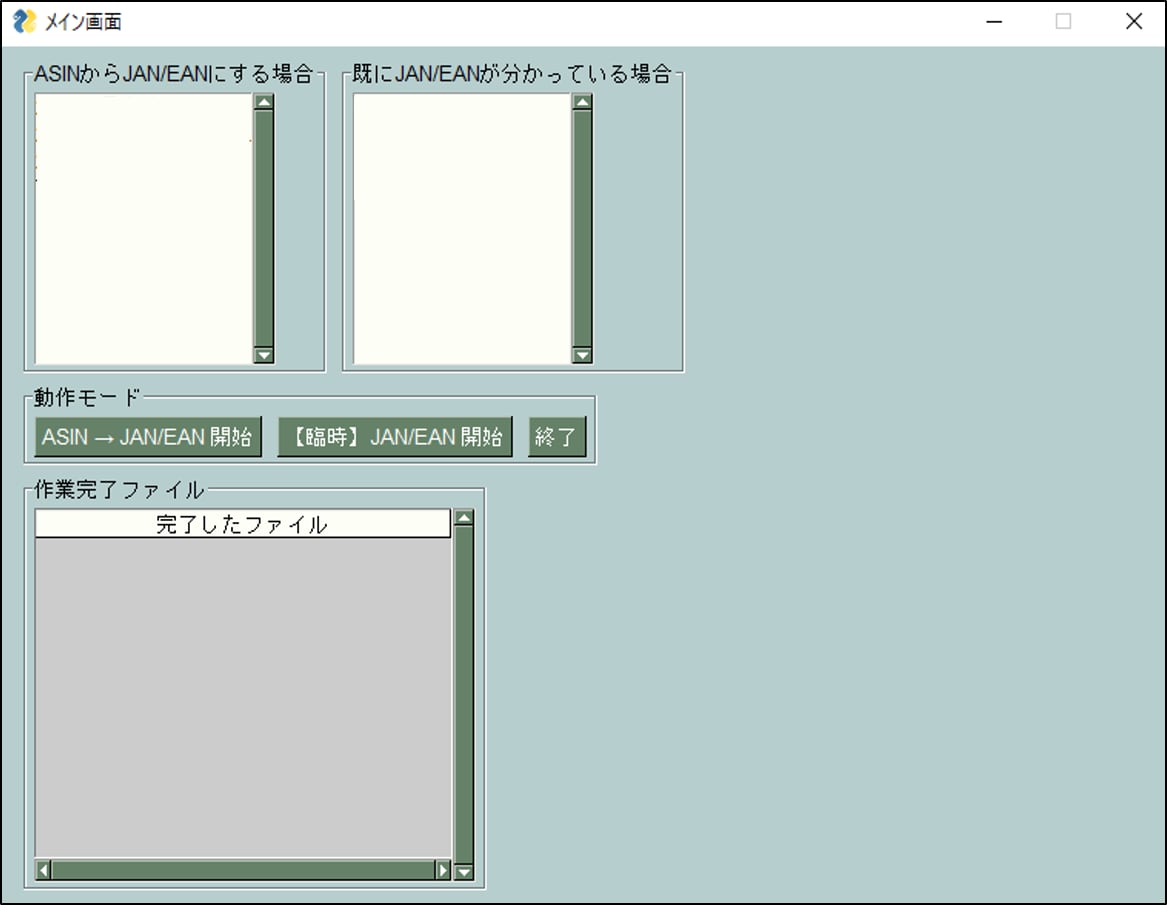
Task: Click down arrow of 作業完了ファイル vertical scrollbar
Action: (464, 872)
